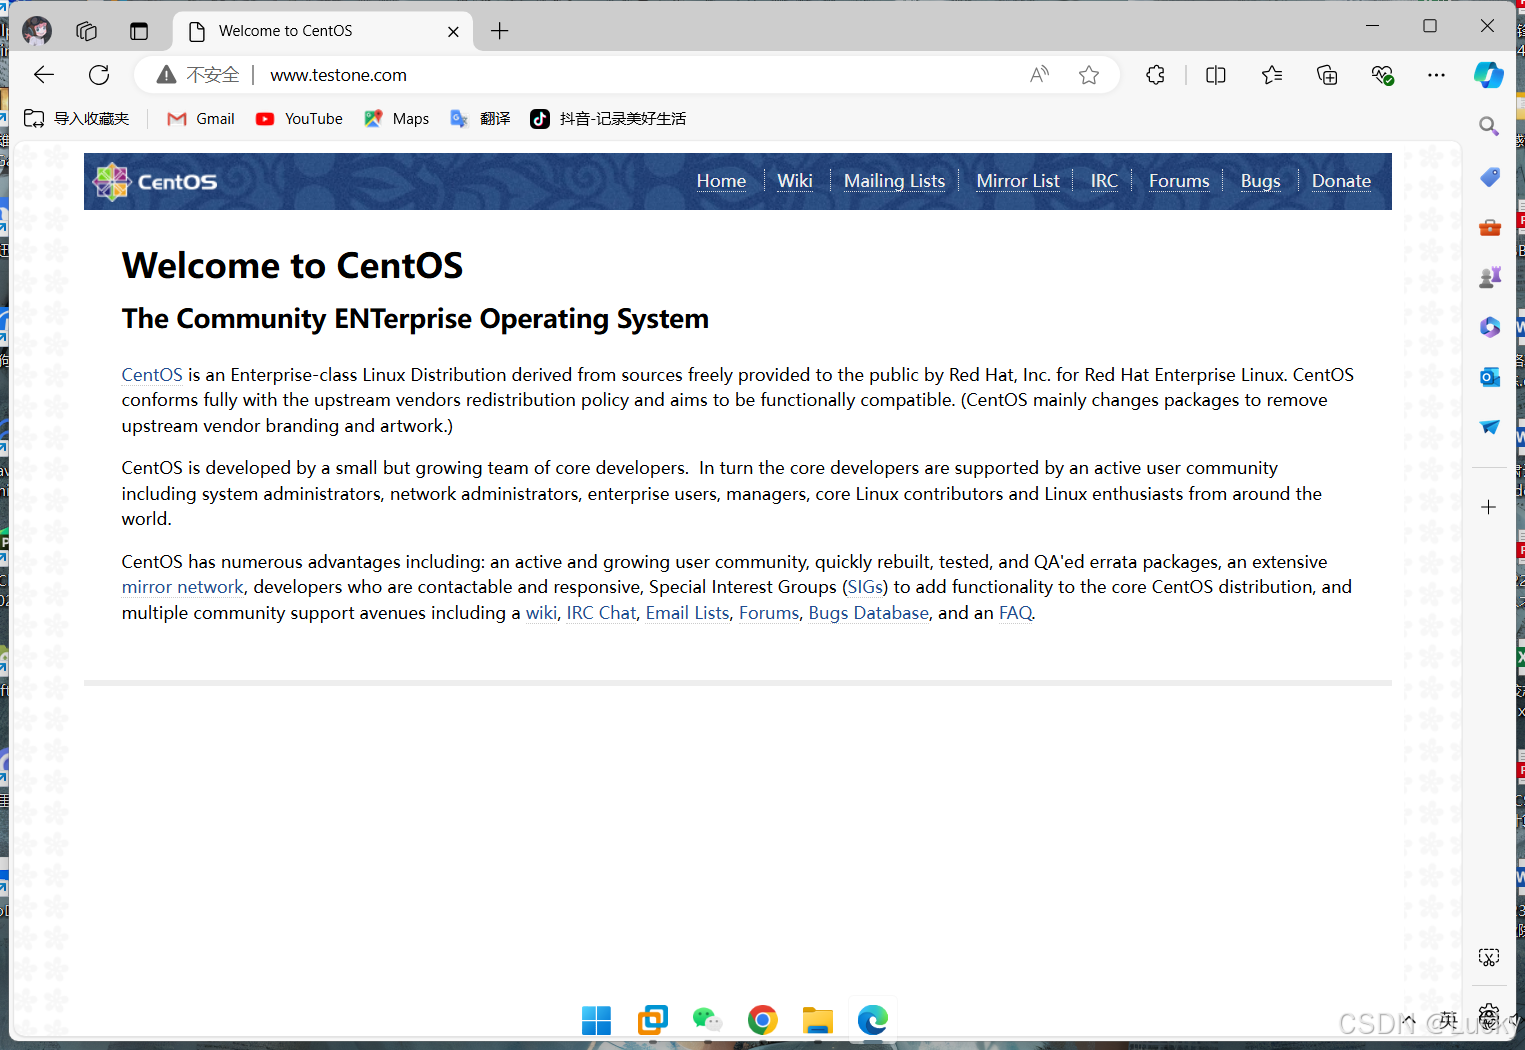Screen dimensions: 1525x1050
Task: Open Browser essentials heart icon
Action: pyautogui.click(x=1383, y=75)
